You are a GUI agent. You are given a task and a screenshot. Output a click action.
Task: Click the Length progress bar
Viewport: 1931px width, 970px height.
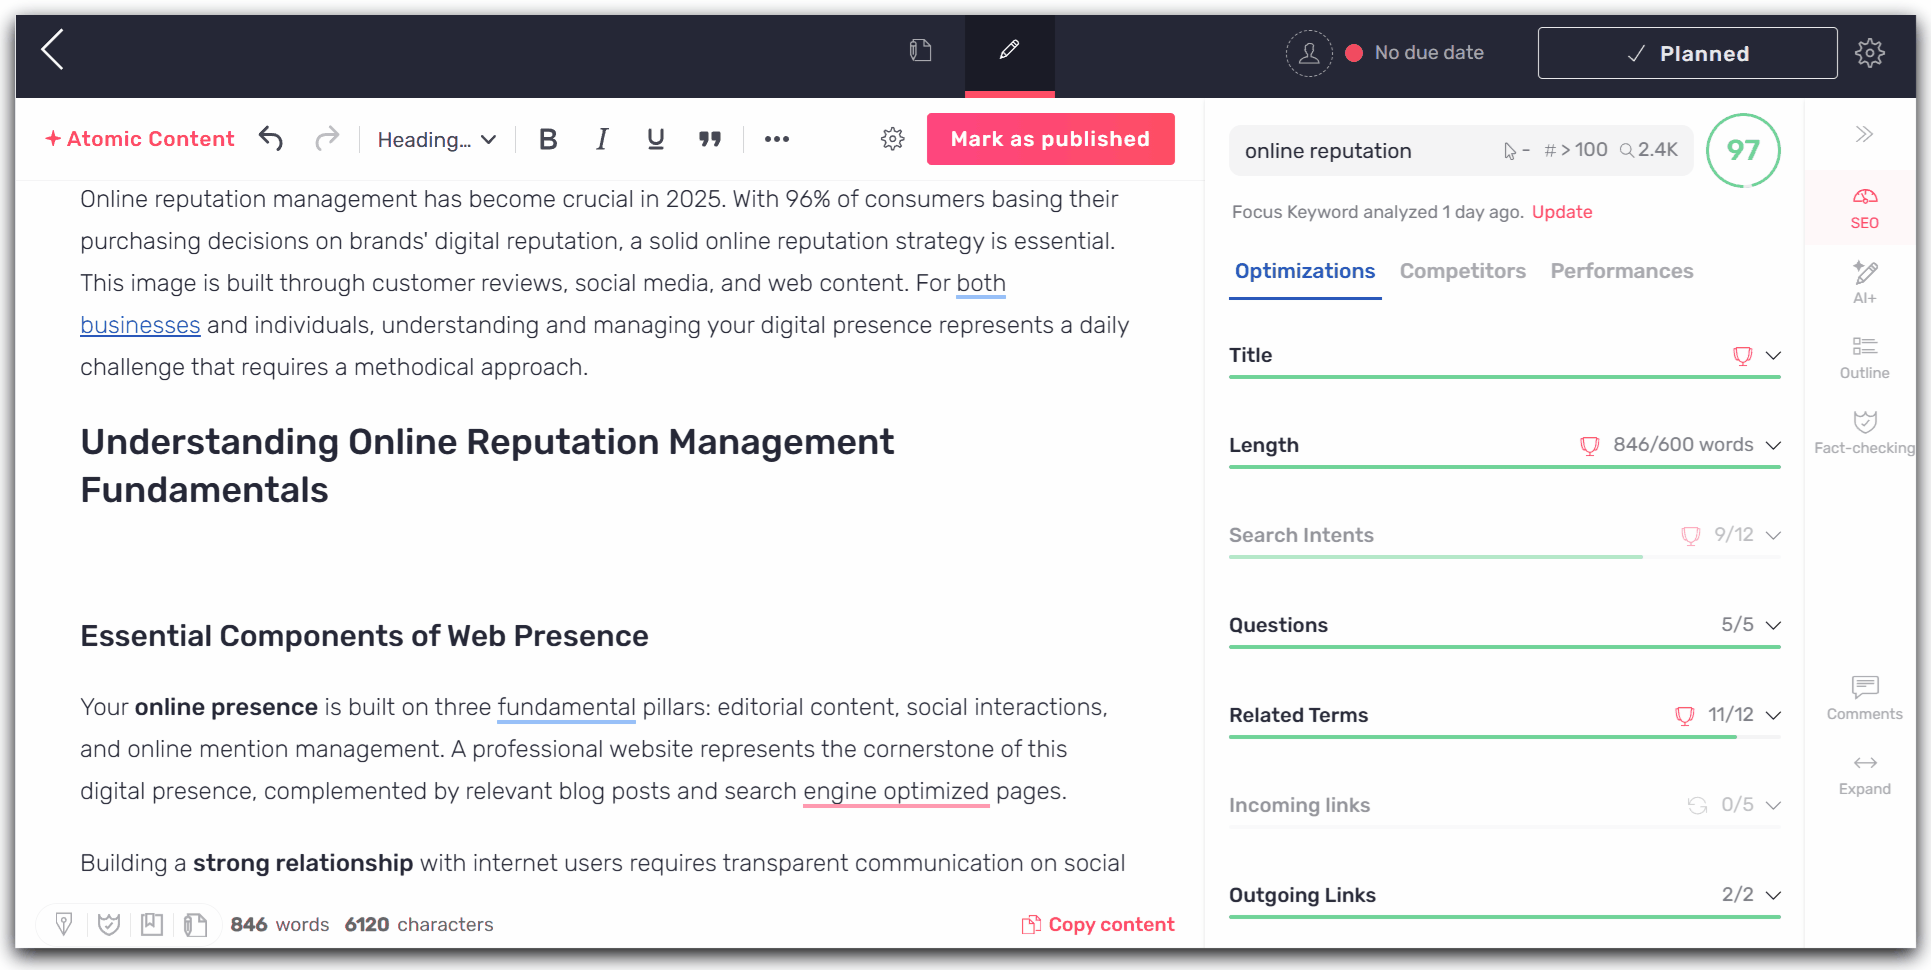tap(1504, 466)
